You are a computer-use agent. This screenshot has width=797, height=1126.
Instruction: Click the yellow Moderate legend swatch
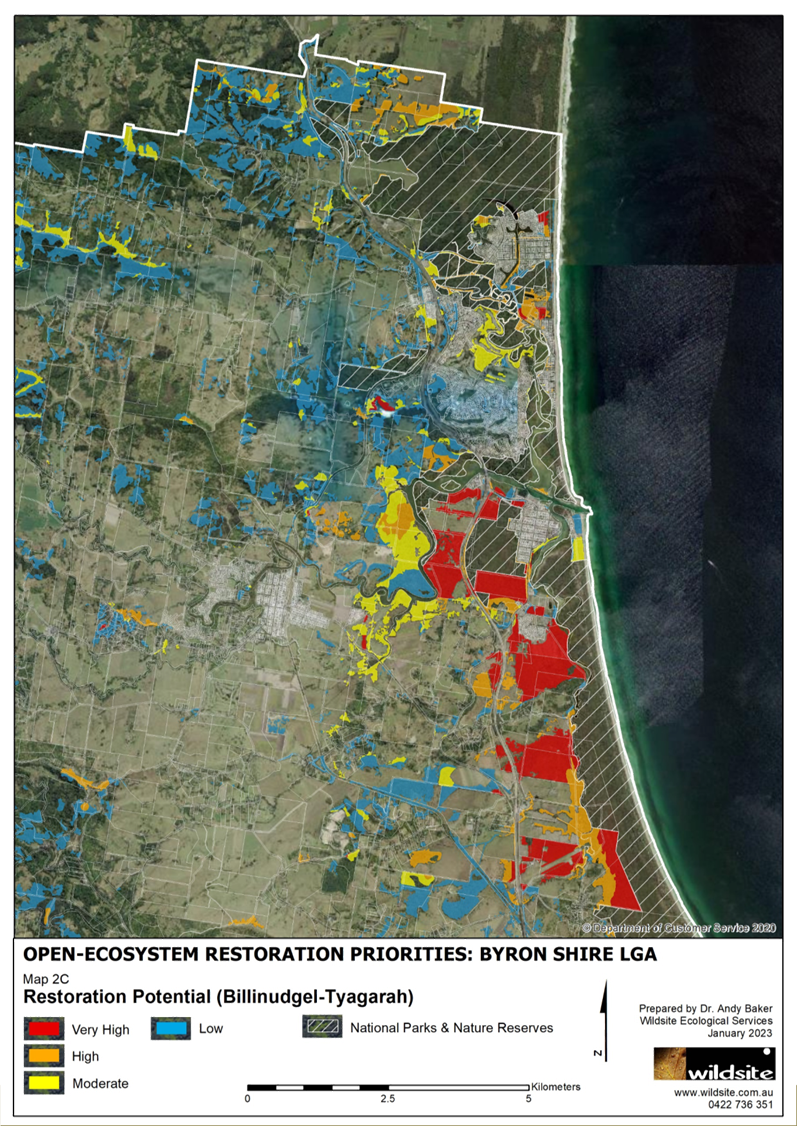(44, 1083)
